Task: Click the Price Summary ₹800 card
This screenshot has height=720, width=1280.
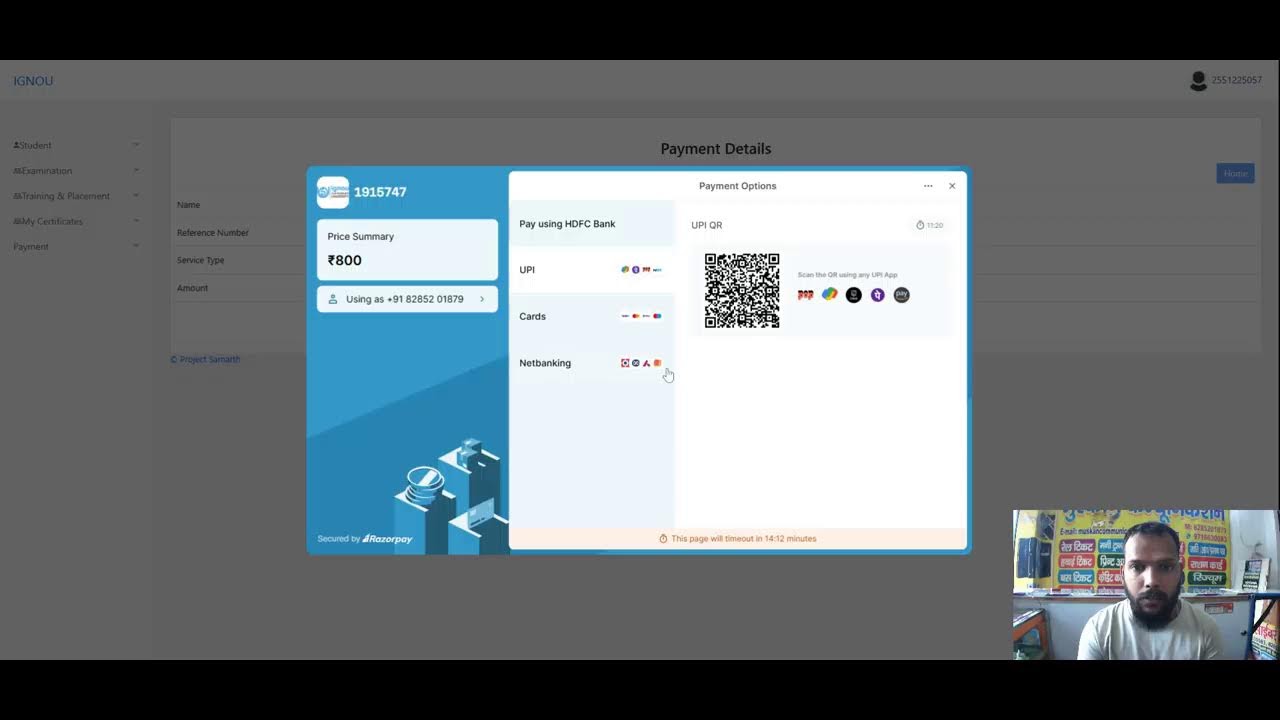Action: tap(407, 249)
